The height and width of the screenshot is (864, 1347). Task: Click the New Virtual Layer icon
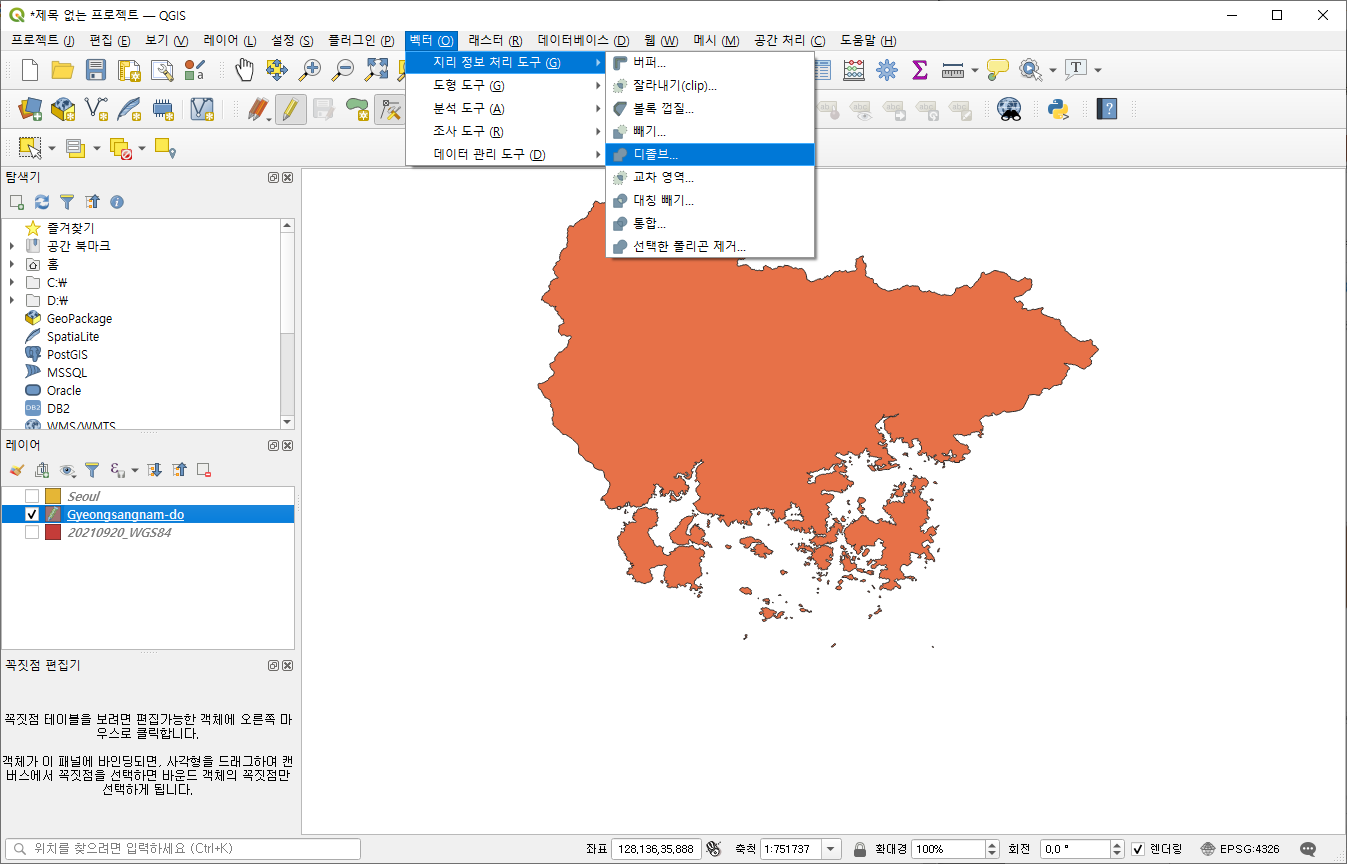click(x=203, y=108)
